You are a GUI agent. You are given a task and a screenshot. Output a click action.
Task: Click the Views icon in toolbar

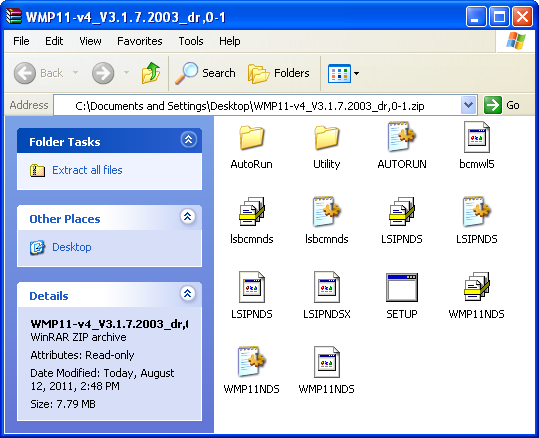(339, 73)
